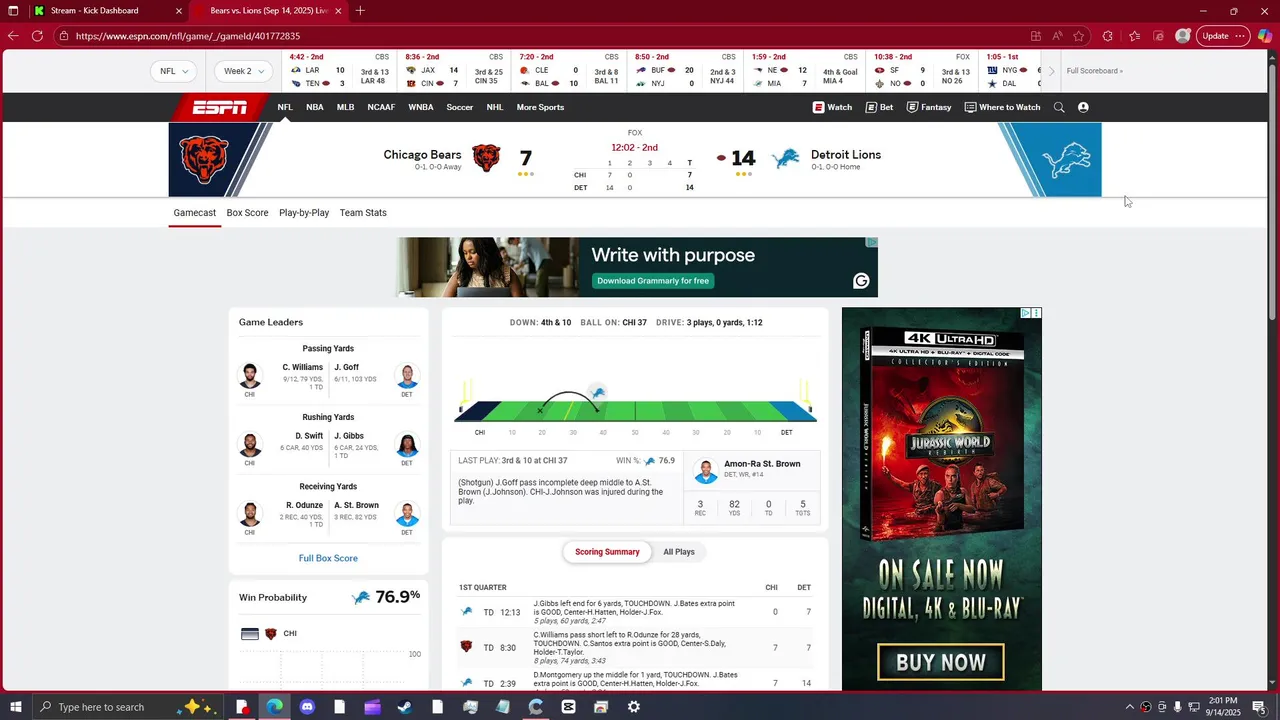Open the notification center icon
This screenshot has width=1280, height=720.
tap(1259, 707)
